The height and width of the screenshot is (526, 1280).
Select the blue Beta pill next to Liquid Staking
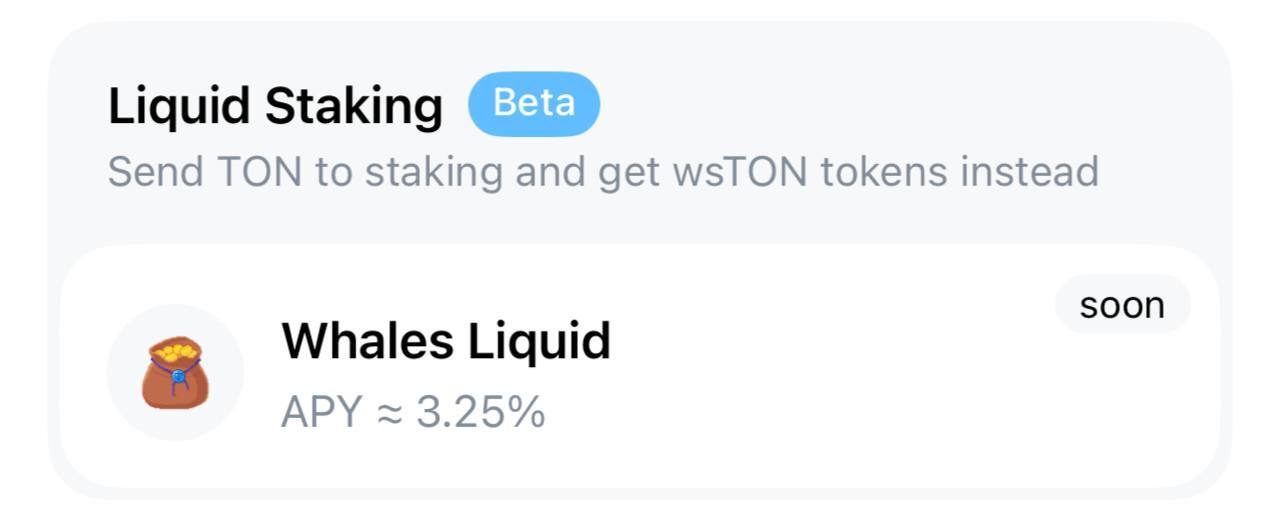534,103
